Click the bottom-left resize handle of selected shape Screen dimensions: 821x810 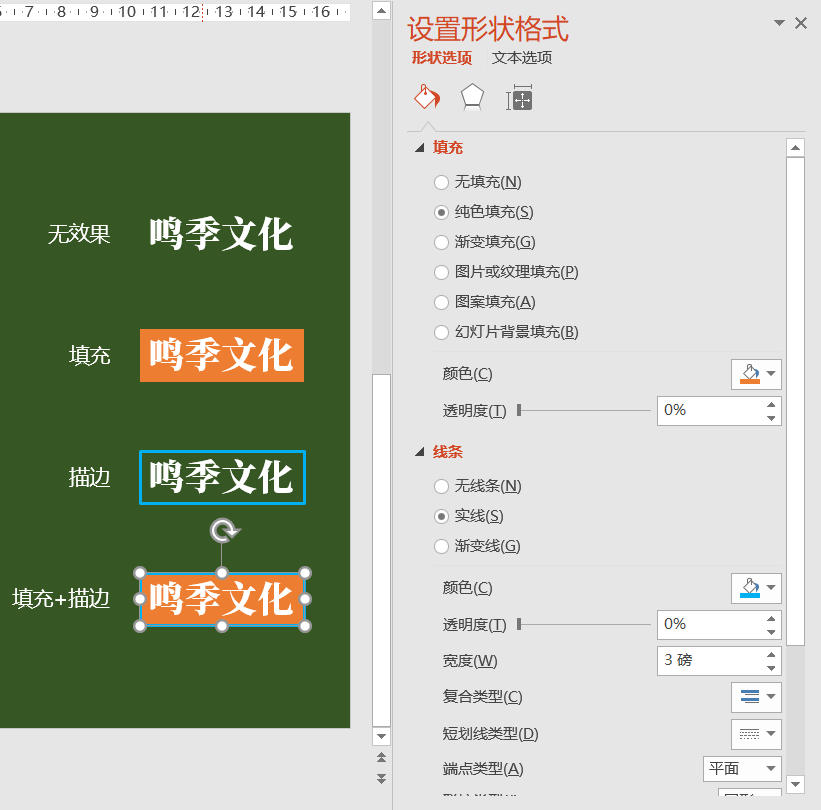click(x=140, y=626)
